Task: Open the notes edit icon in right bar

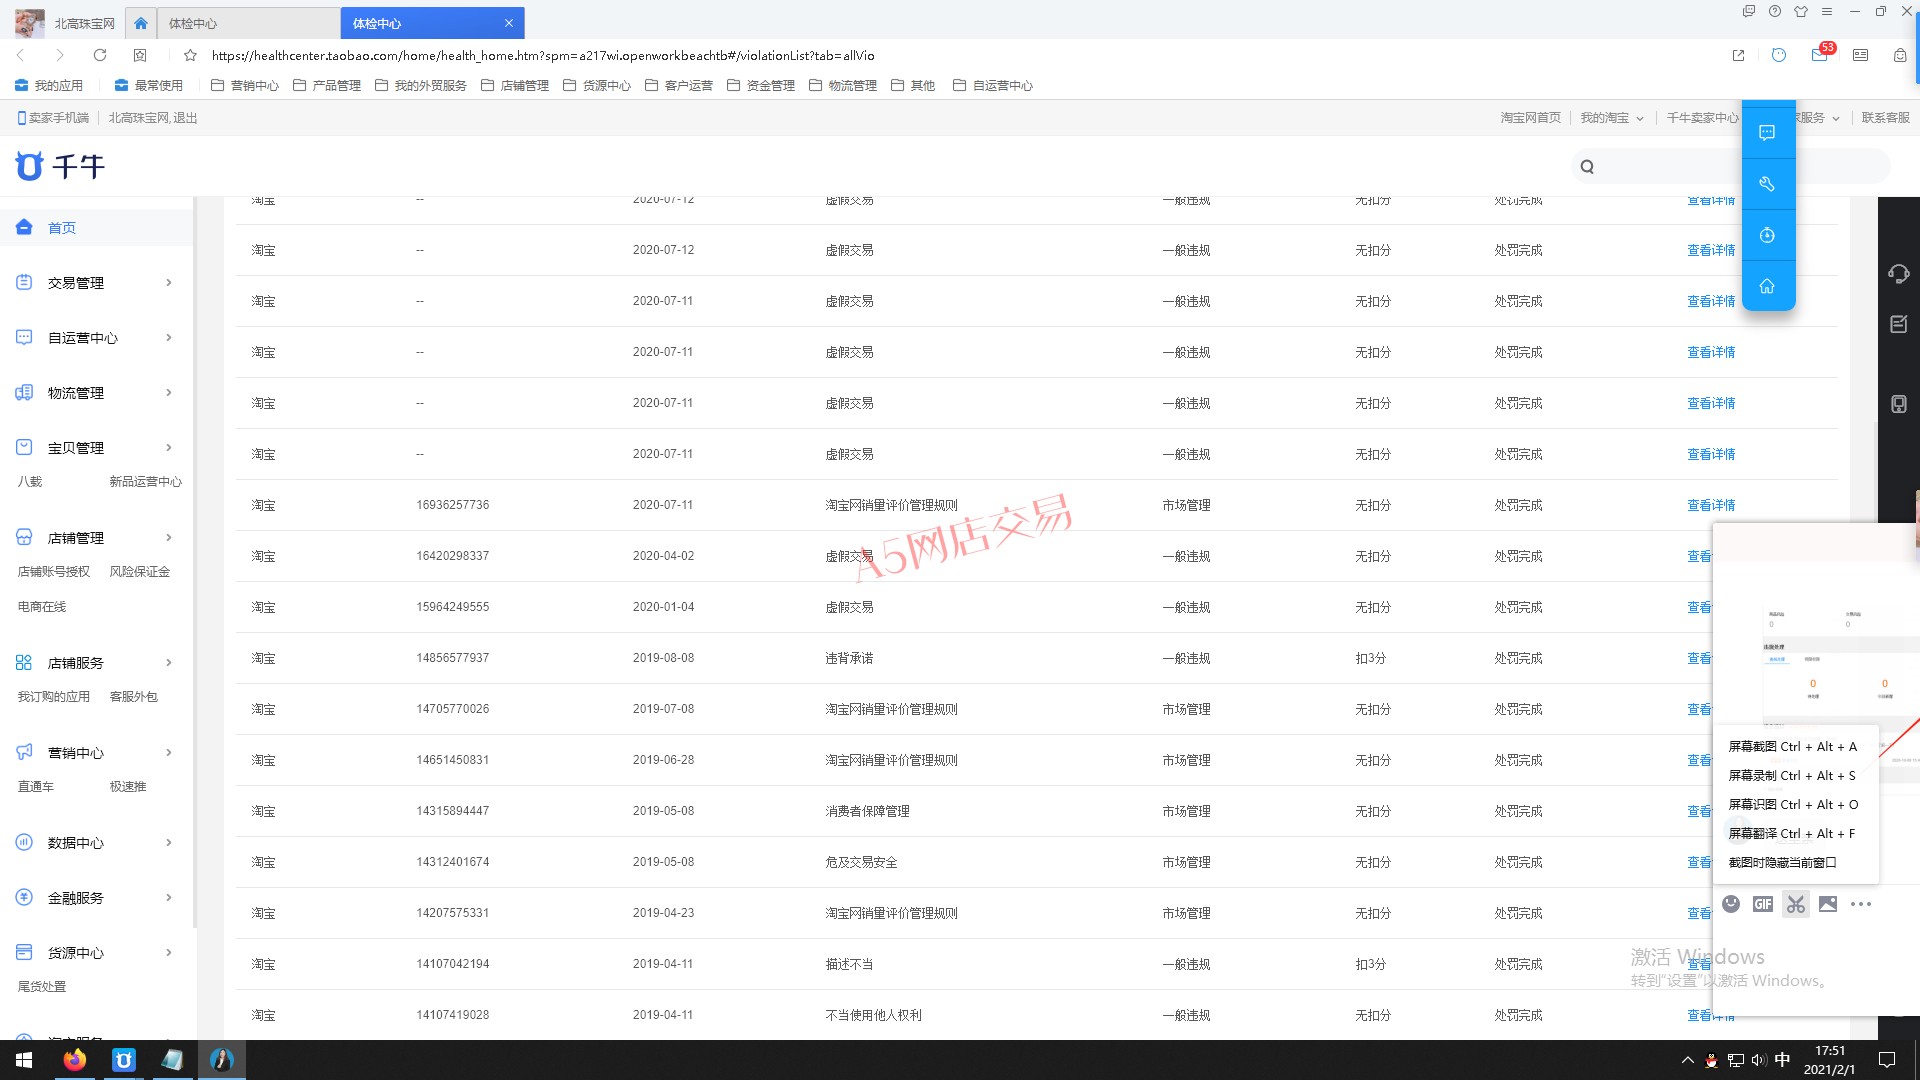Action: pyautogui.click(x=1898, y=324)
